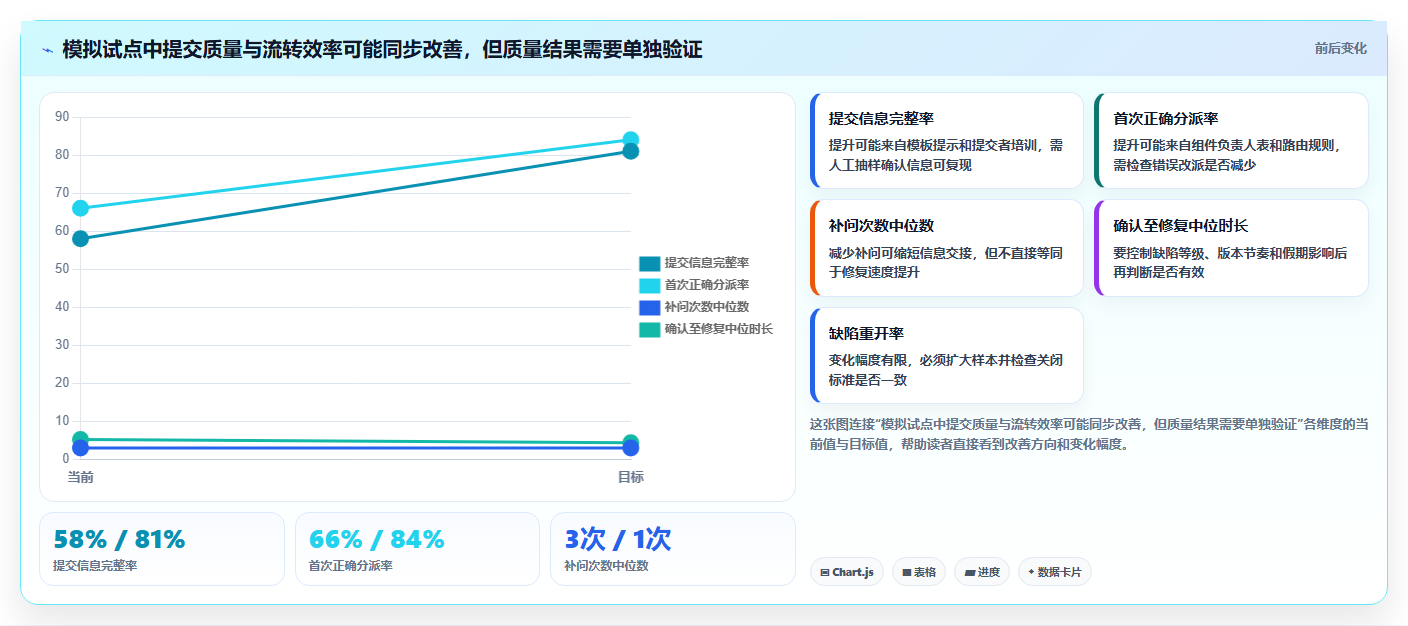Click the 66% / 84% stat card
The height and width of the screenshot is (626, 1408).
[x=417, y=549]
